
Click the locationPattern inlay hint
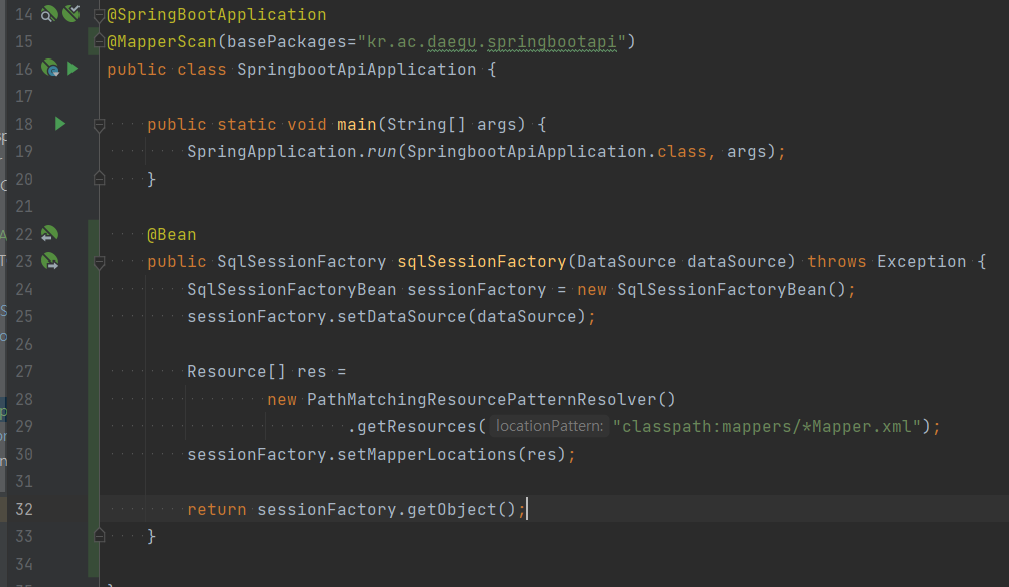click(x=550, y=426)
